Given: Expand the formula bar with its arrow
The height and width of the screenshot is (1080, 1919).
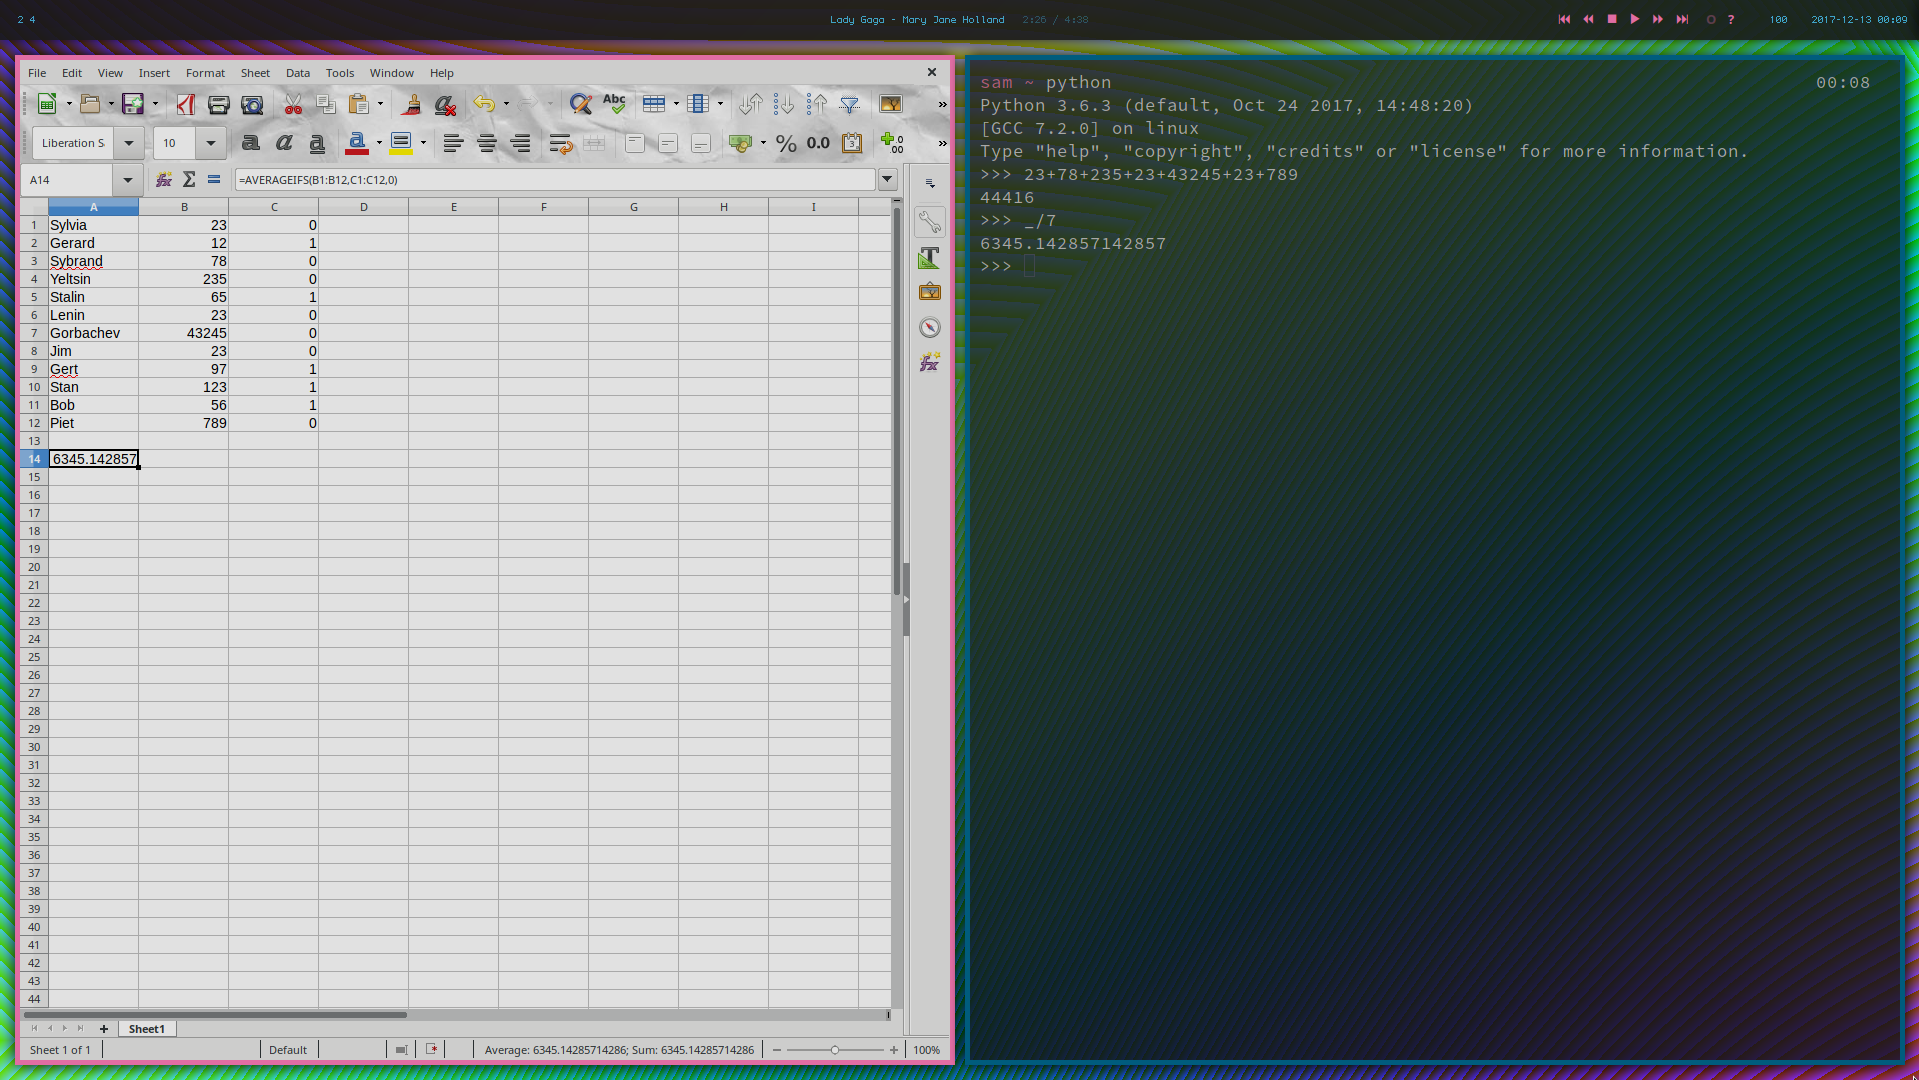Looking at the screenshot, I should click(887, 180).
